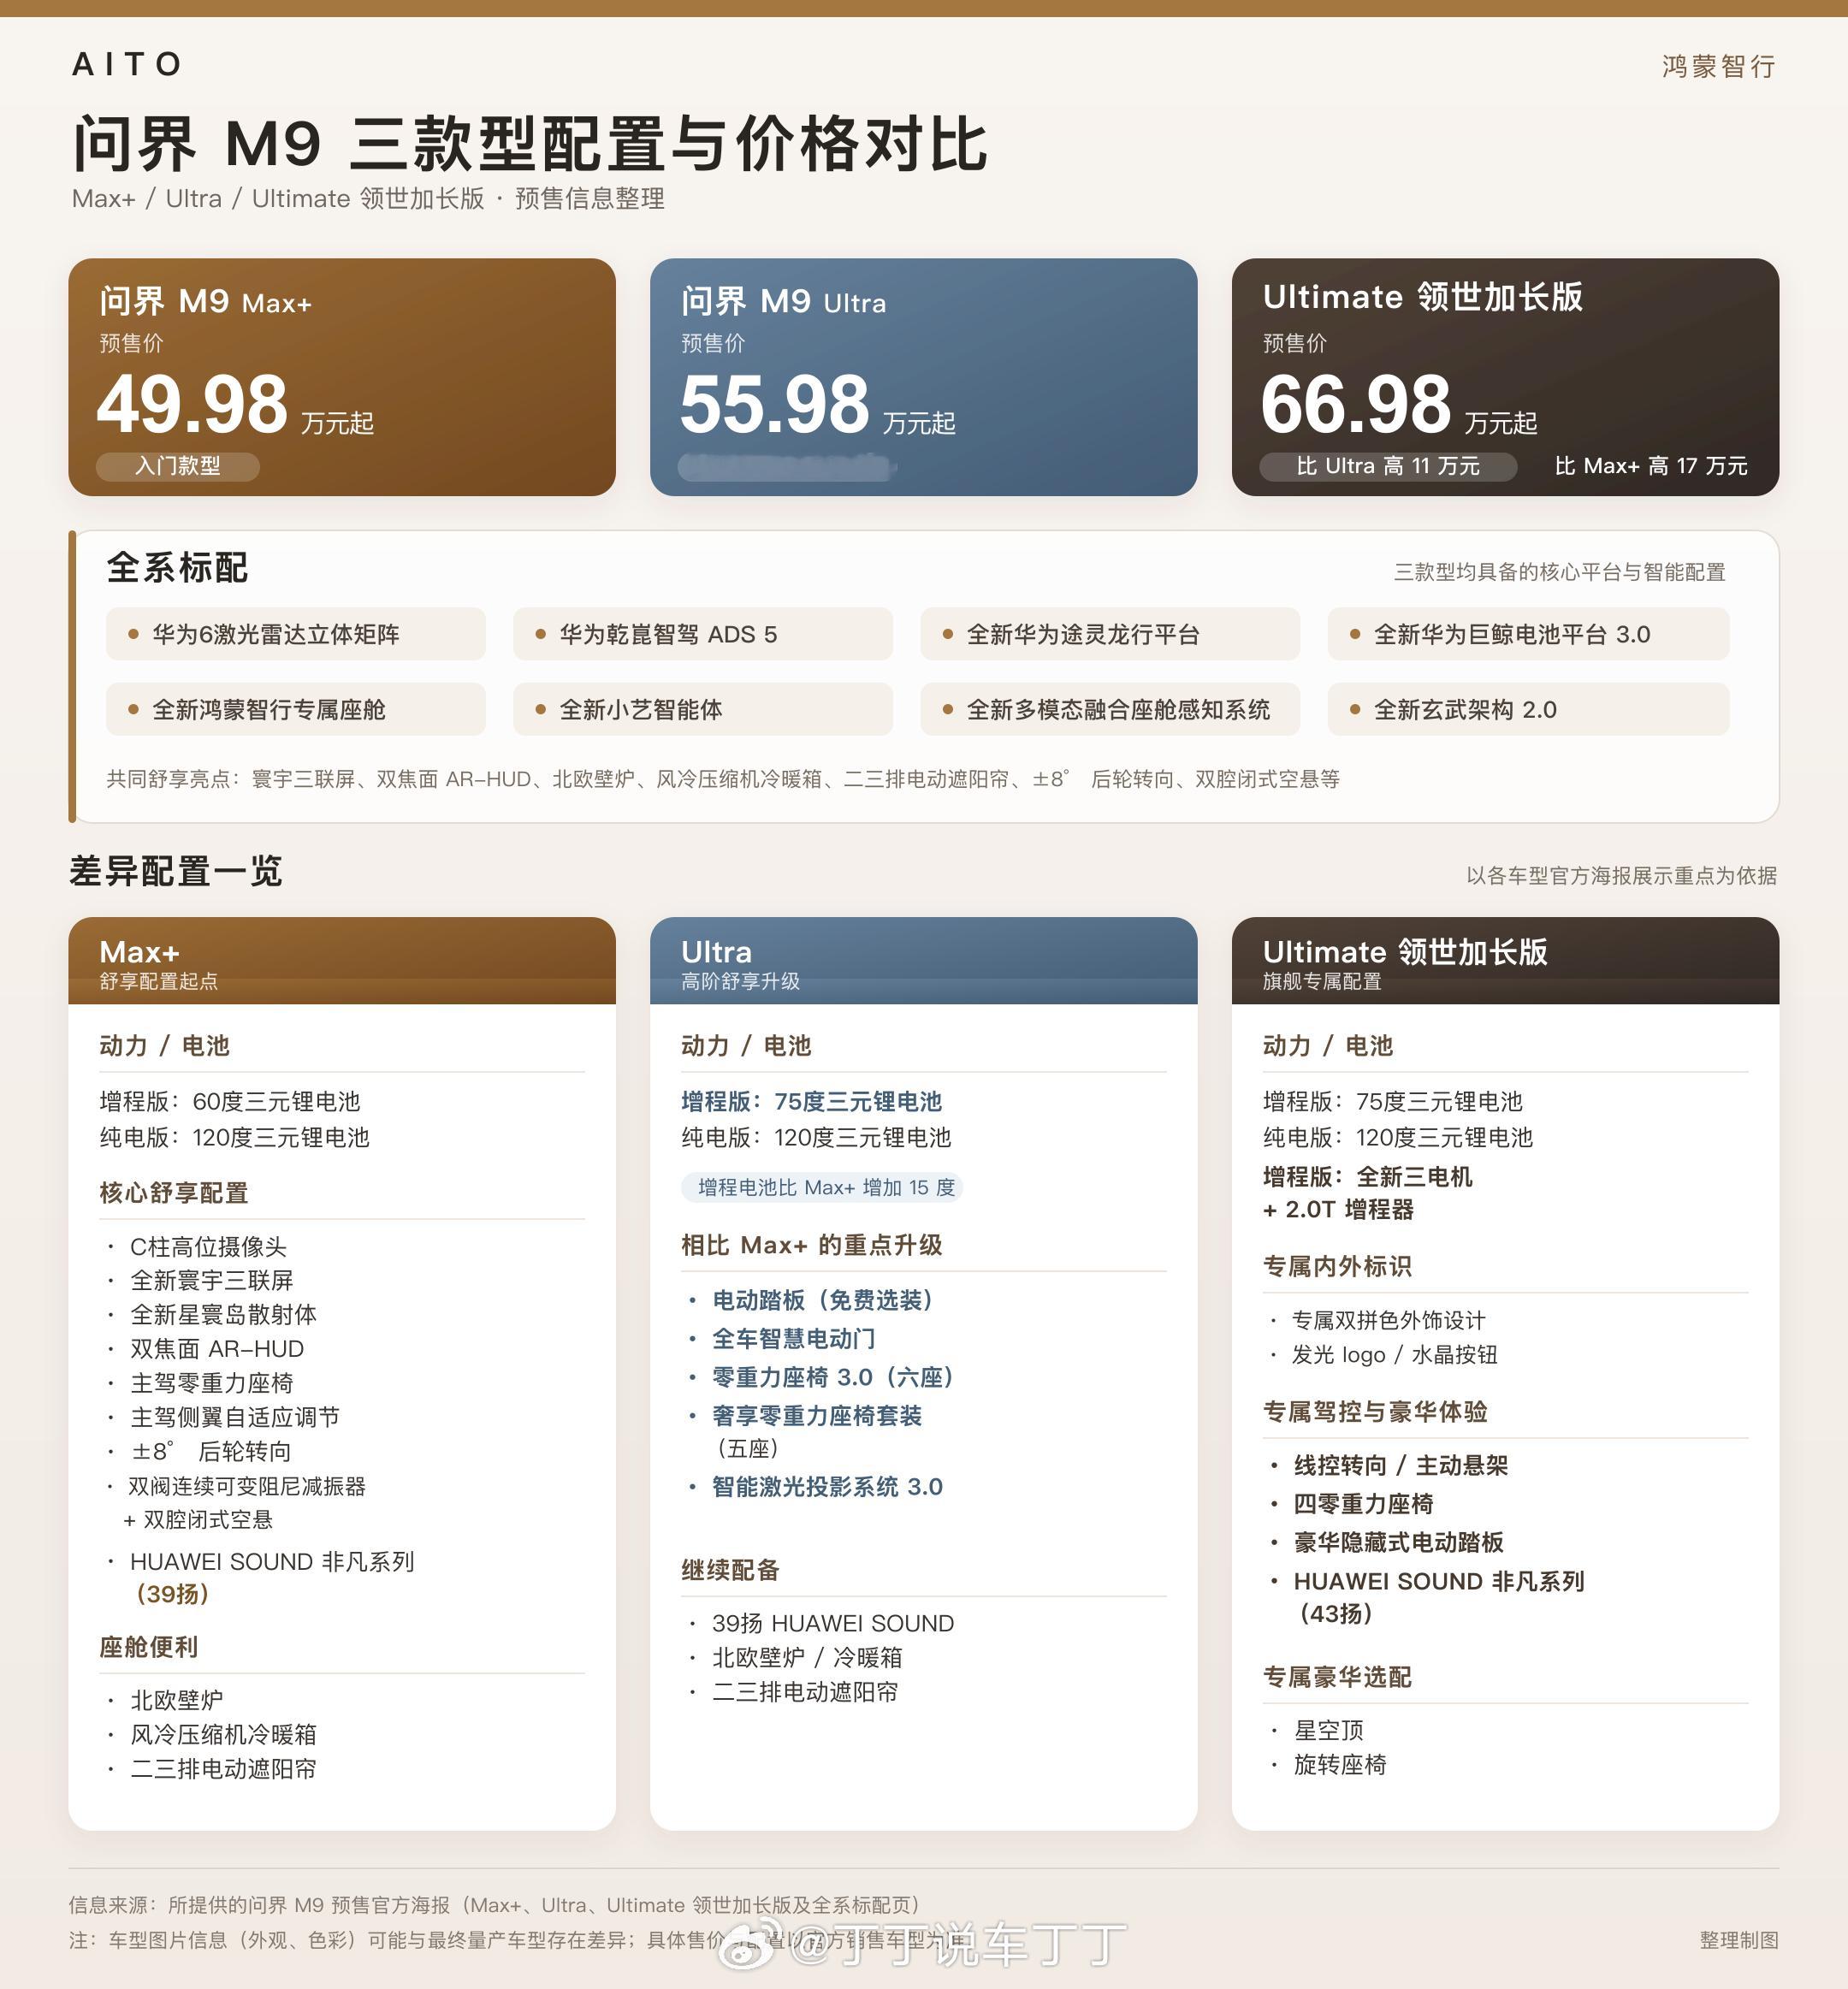Select the 55.98 price on Ultra card
The height and width of the screenshot is (1989, 1848).
pyautogui.click(x=774, y=404)
